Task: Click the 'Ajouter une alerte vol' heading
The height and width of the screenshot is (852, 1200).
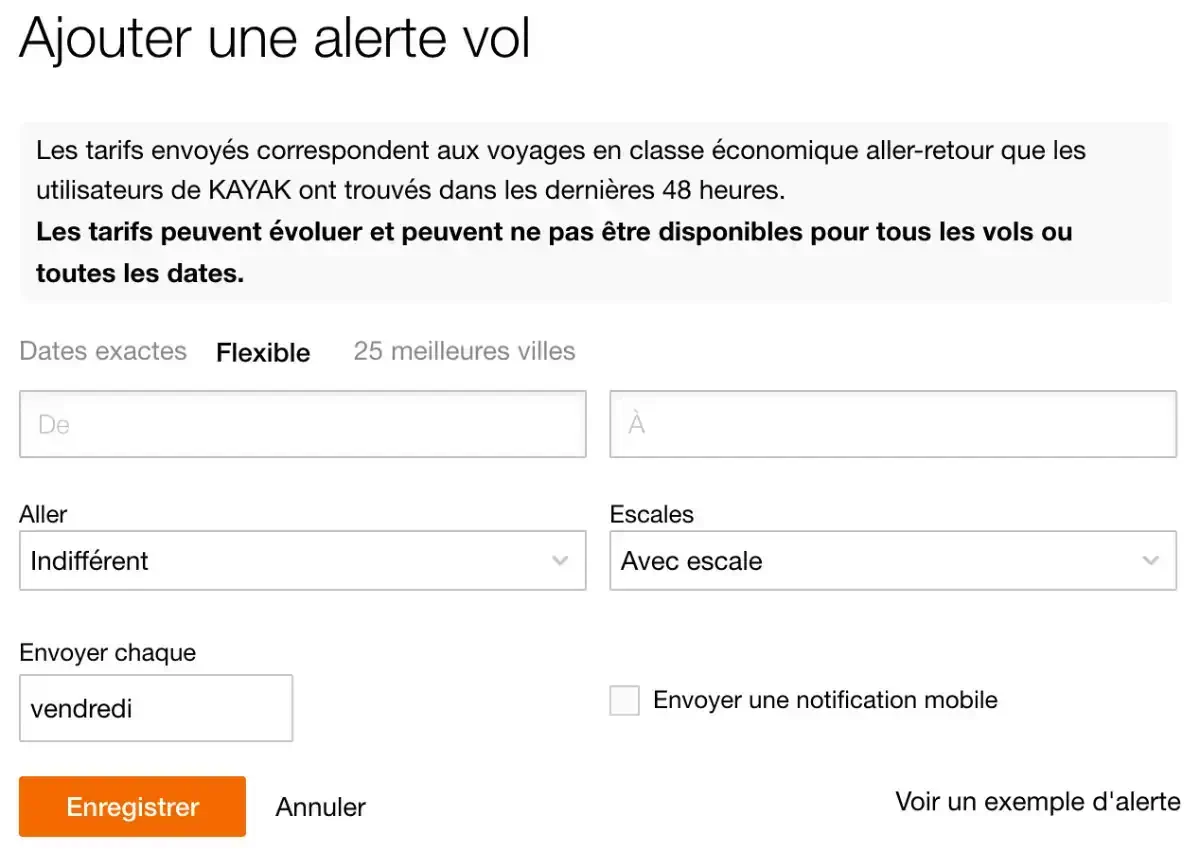Action: click(x=275, y=40)
